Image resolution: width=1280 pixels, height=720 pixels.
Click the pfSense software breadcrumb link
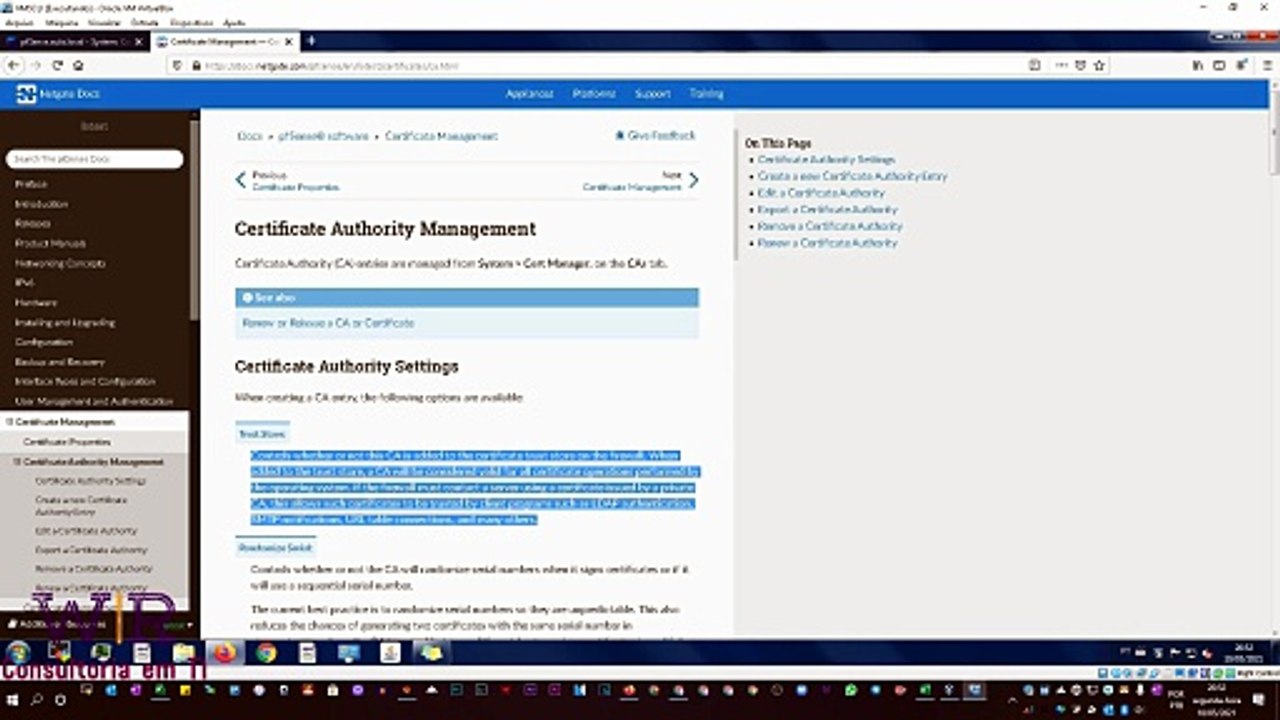click(x=324, y=136)
